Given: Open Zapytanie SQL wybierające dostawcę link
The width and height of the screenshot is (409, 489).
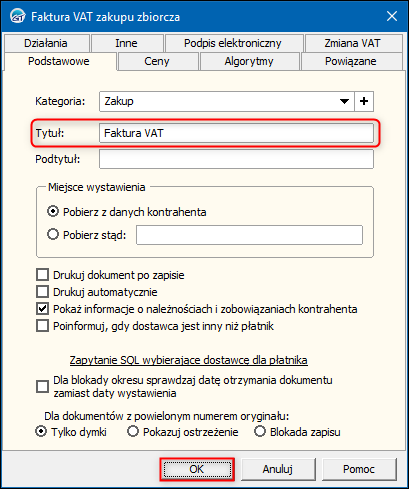Looking at the screenshot, I should (188, 360).
